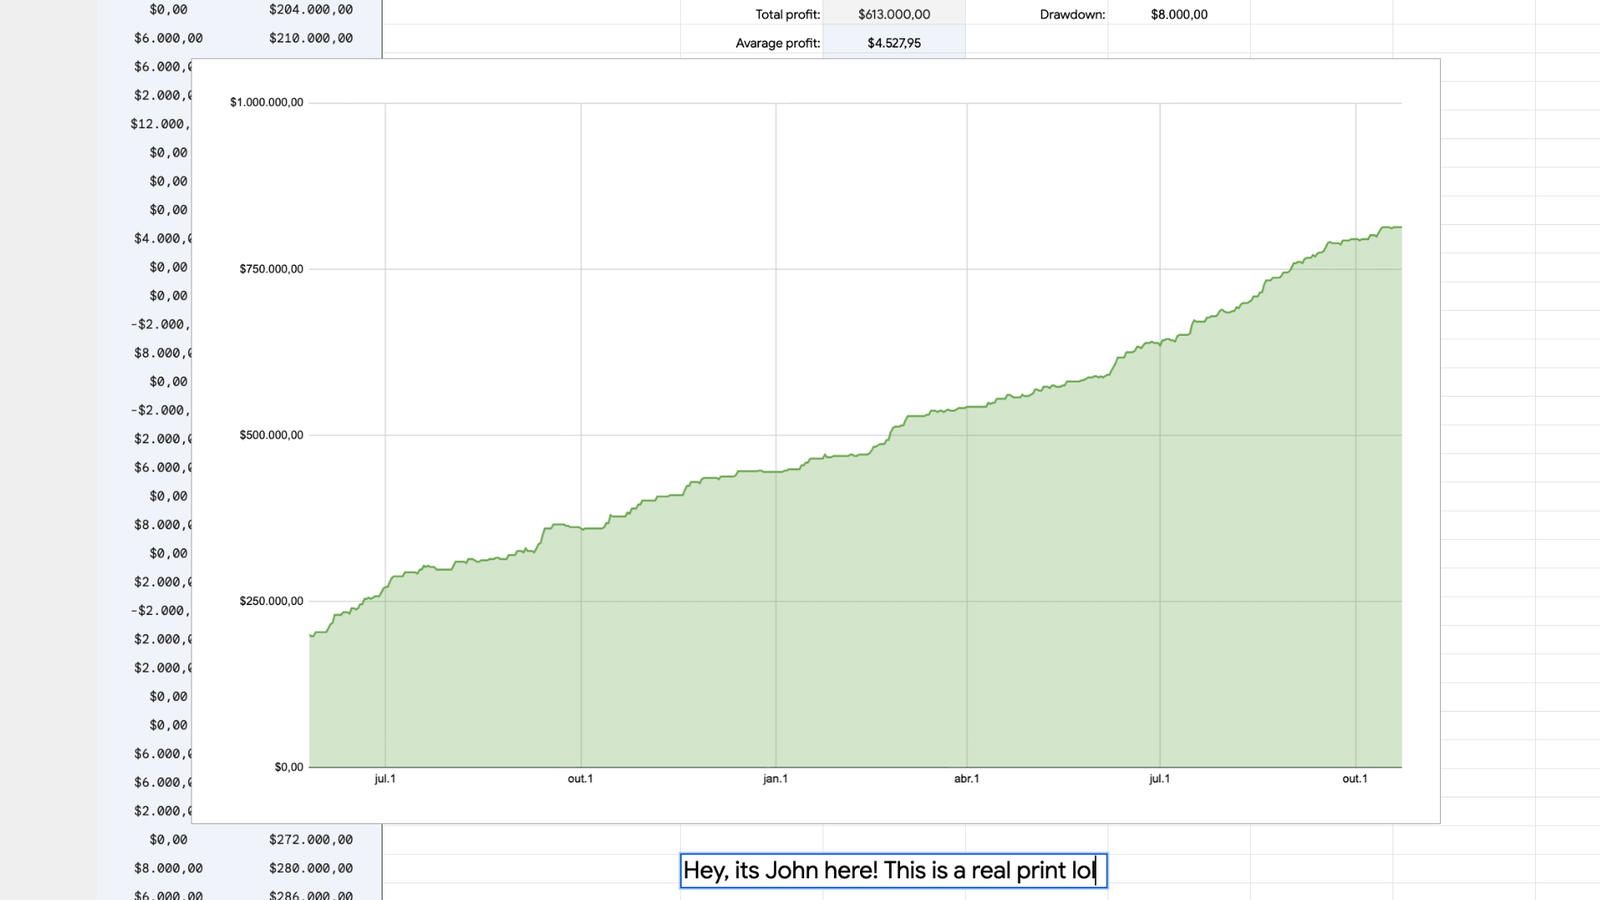Click the Drawdown value cell
The height and width of the screenshot is (900, 1600).
coord(1178,15)
